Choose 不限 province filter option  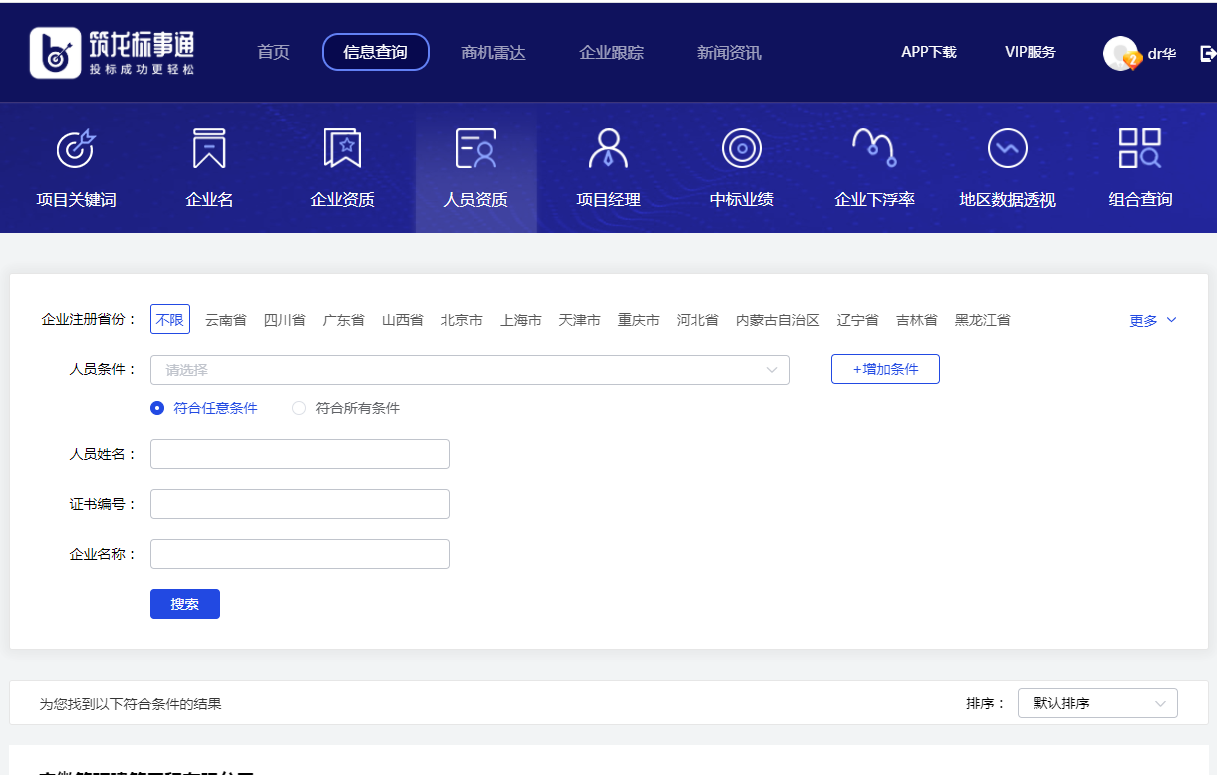[x=170, y=320]
